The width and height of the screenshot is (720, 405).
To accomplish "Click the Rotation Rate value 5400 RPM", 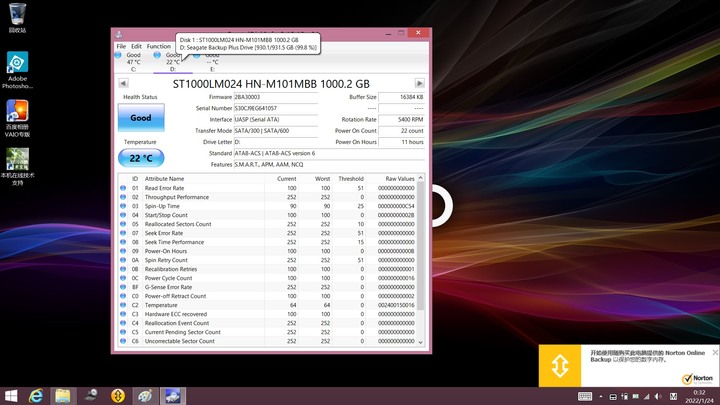I will [x=401, y=119].
